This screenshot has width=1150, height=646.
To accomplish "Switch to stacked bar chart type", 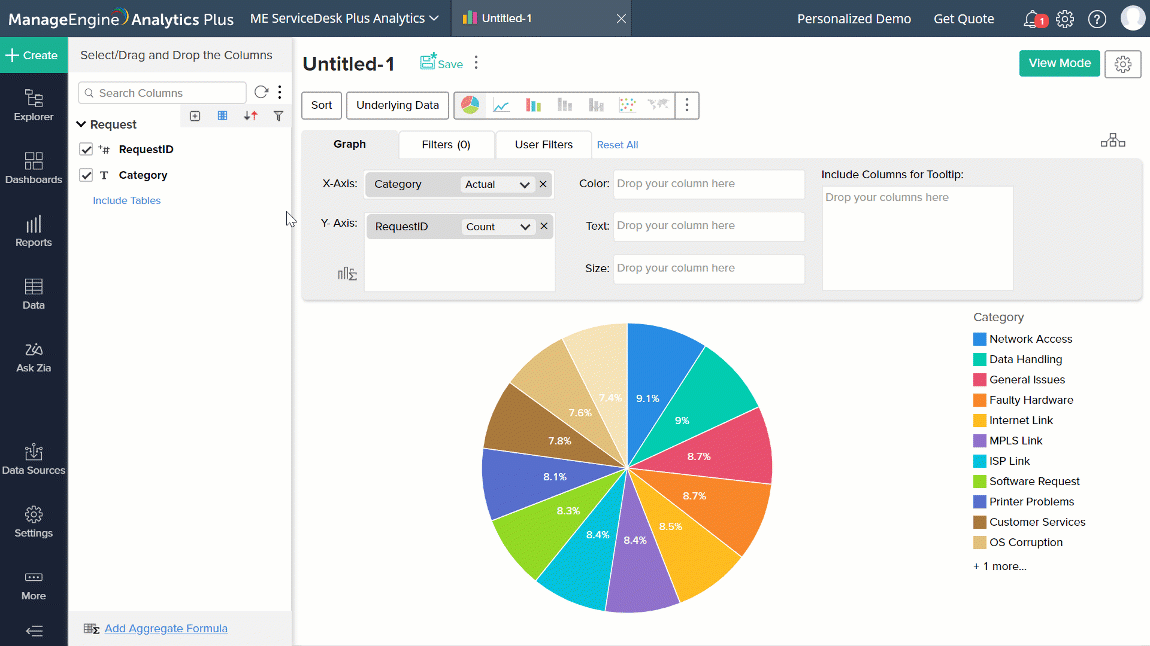I will pos(565,106).
